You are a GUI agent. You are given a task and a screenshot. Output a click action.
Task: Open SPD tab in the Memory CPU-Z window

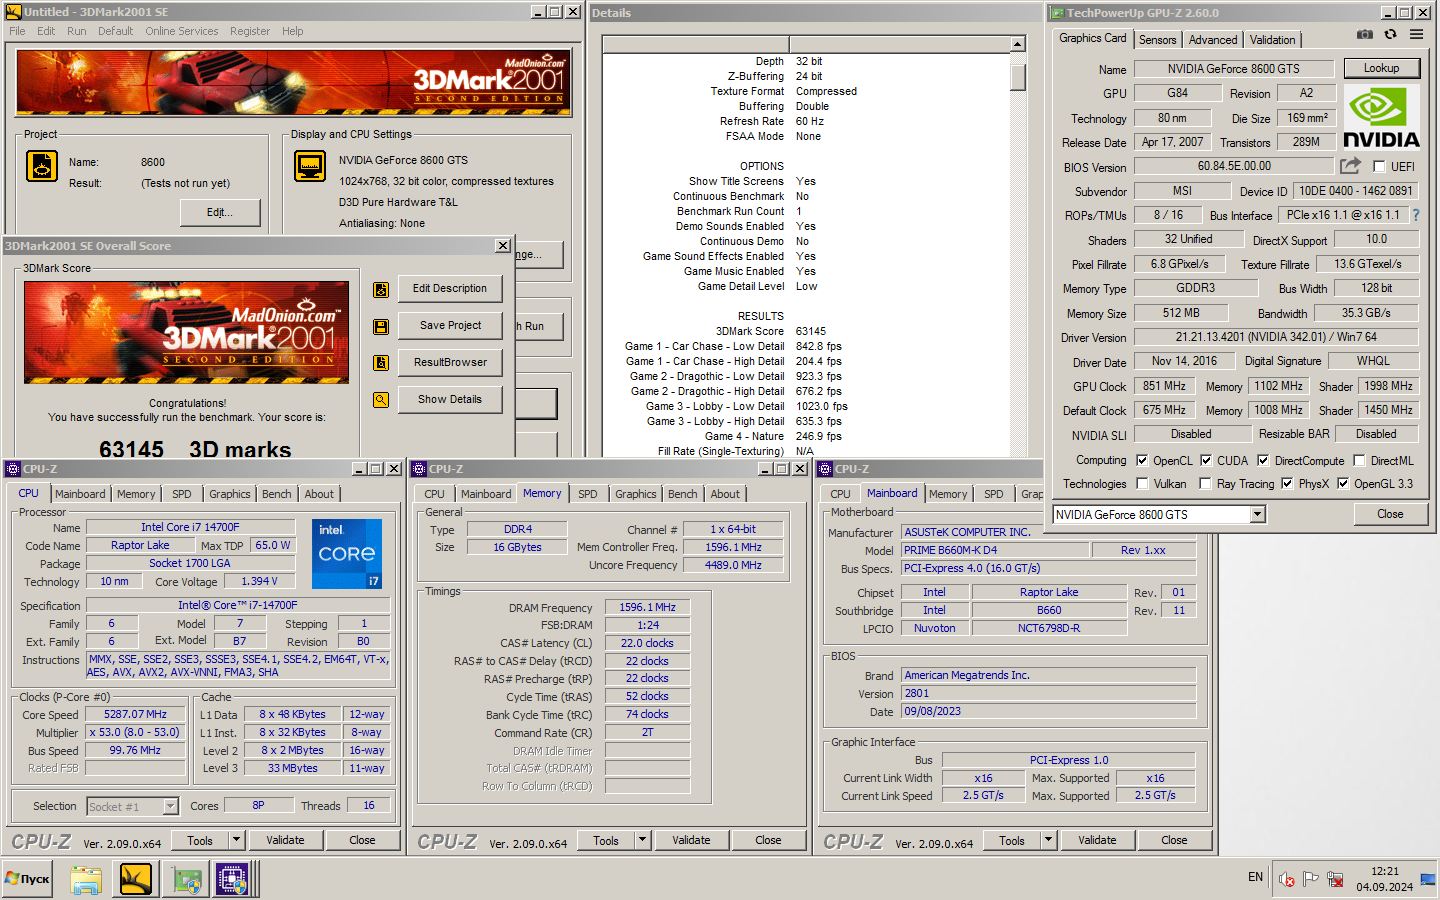[588, 494]
